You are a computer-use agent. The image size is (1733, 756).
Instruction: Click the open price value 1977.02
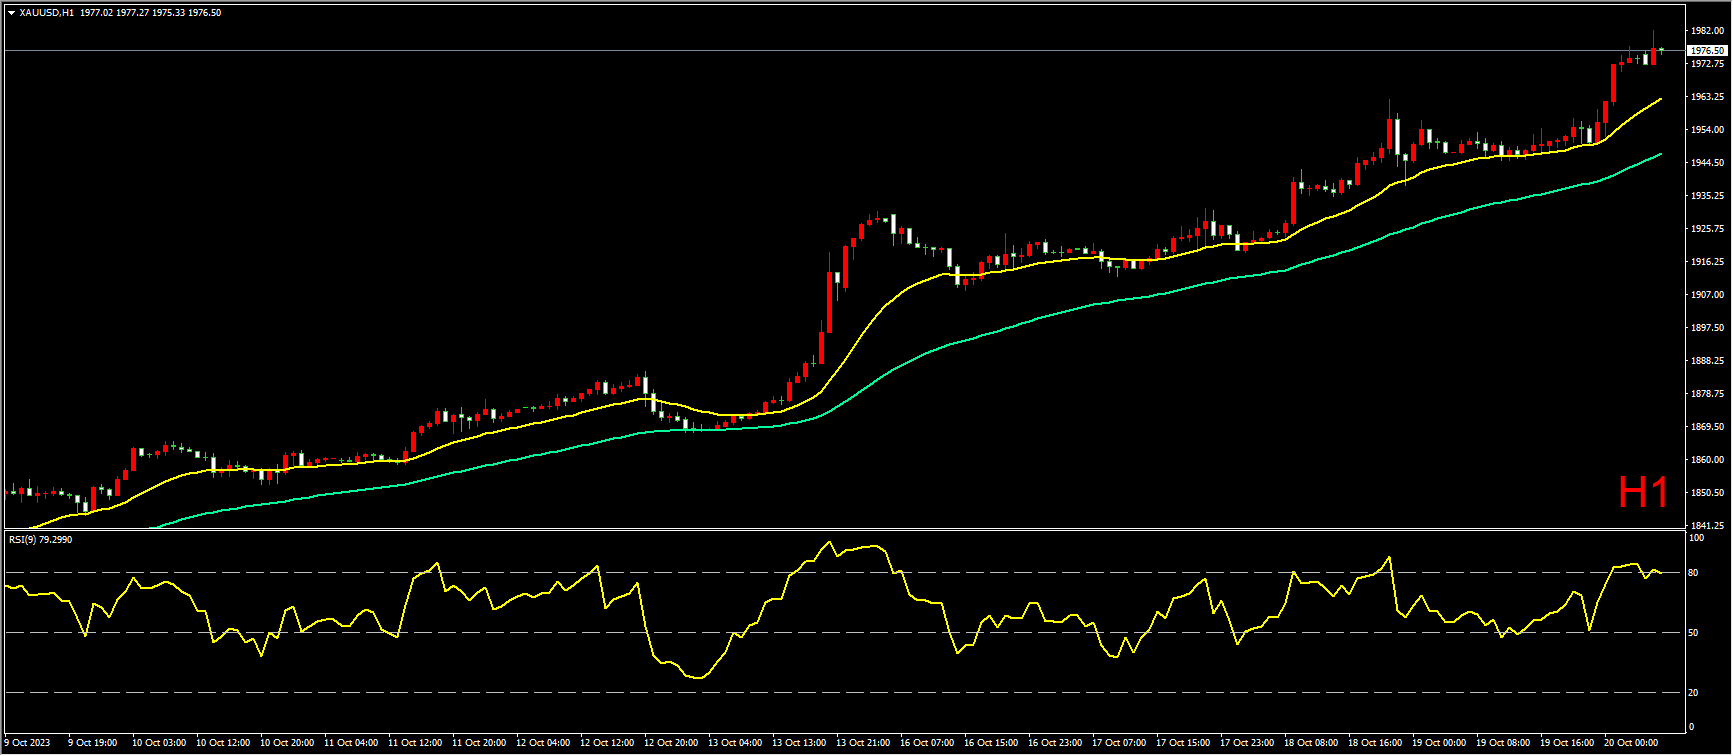point(96,13)
